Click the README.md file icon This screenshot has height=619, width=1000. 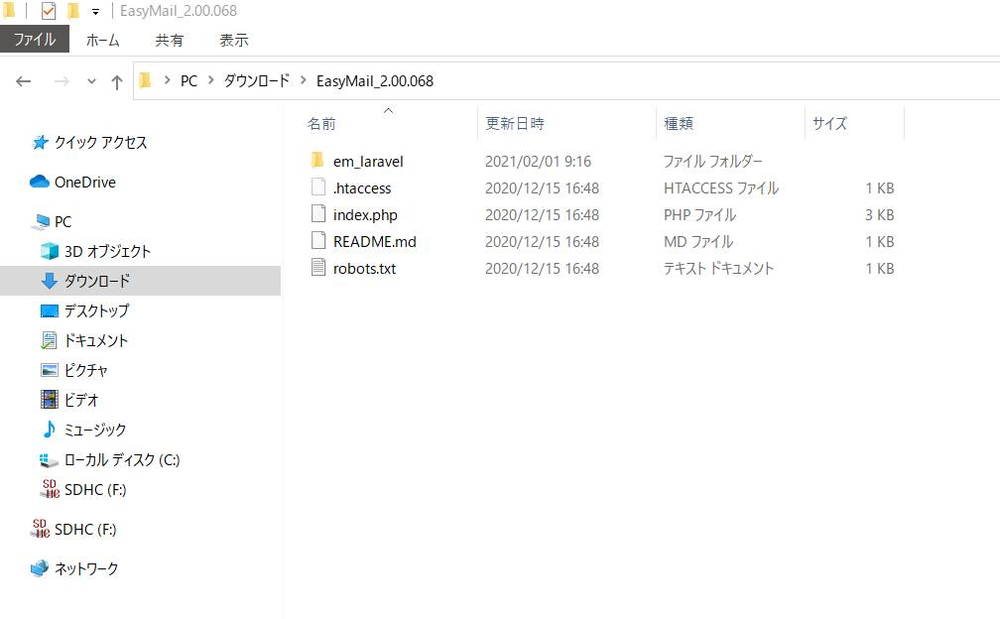[318, 242]
